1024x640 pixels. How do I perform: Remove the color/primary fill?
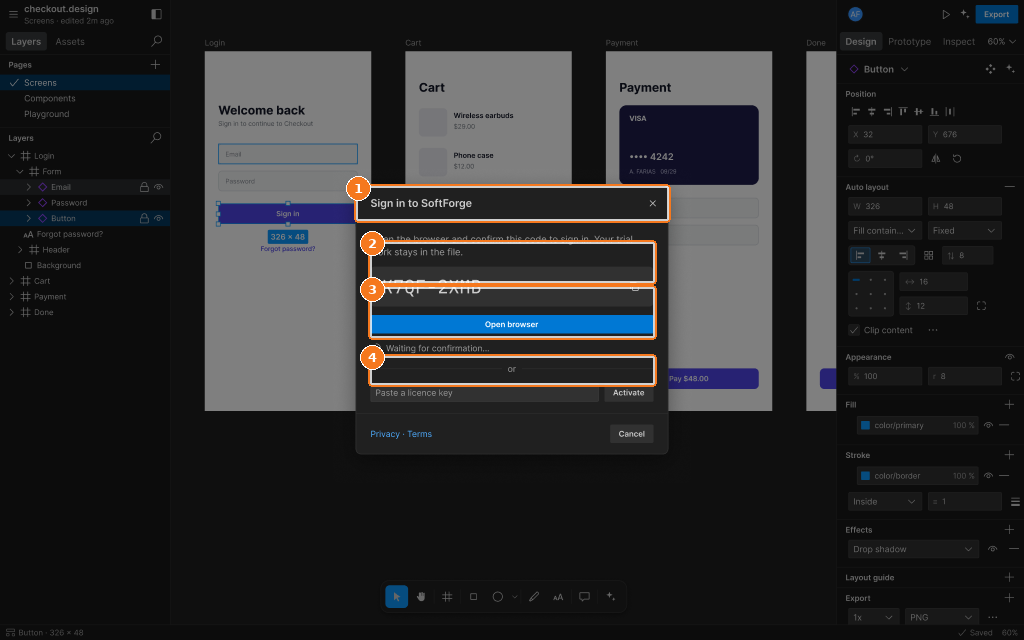click(1004, 425)
